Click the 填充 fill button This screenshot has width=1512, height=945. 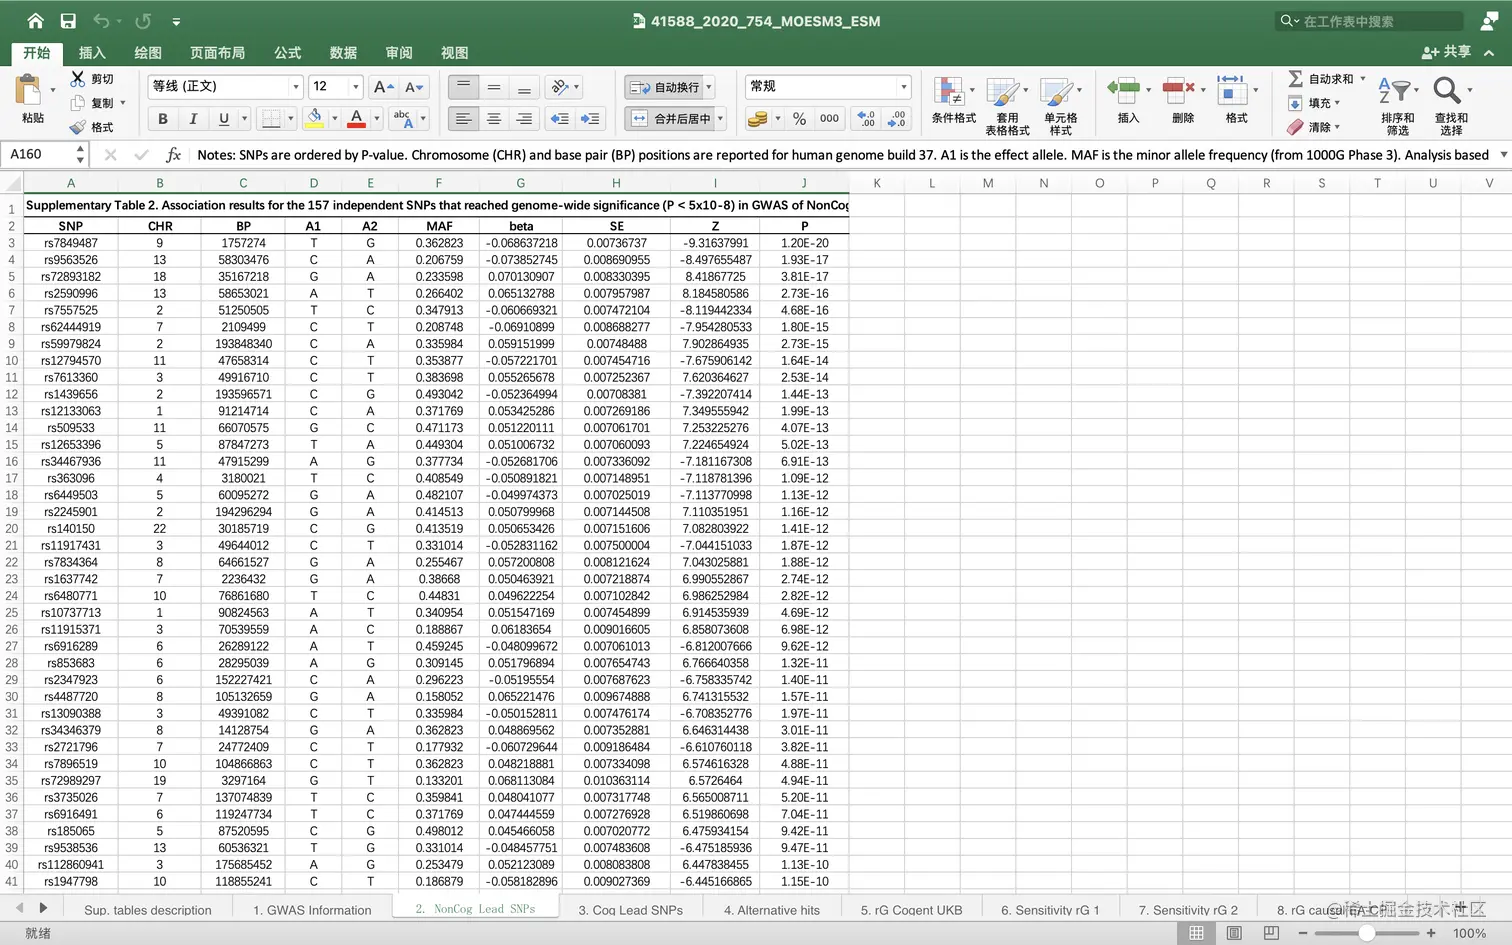[x=1314, y=103]
